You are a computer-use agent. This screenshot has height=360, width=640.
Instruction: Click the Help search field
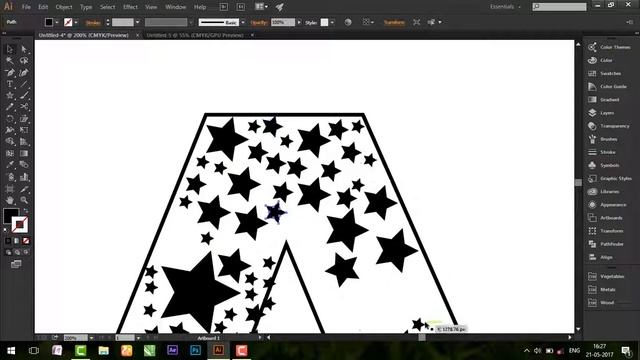560,7
